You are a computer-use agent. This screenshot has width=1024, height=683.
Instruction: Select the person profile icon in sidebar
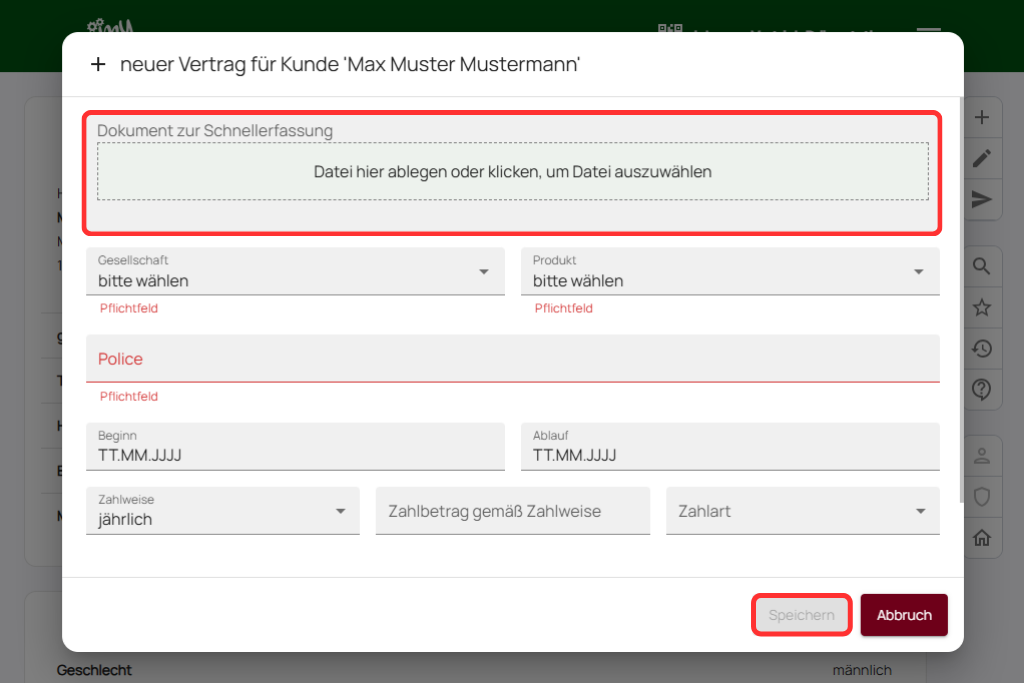click(x=982, y=456)
